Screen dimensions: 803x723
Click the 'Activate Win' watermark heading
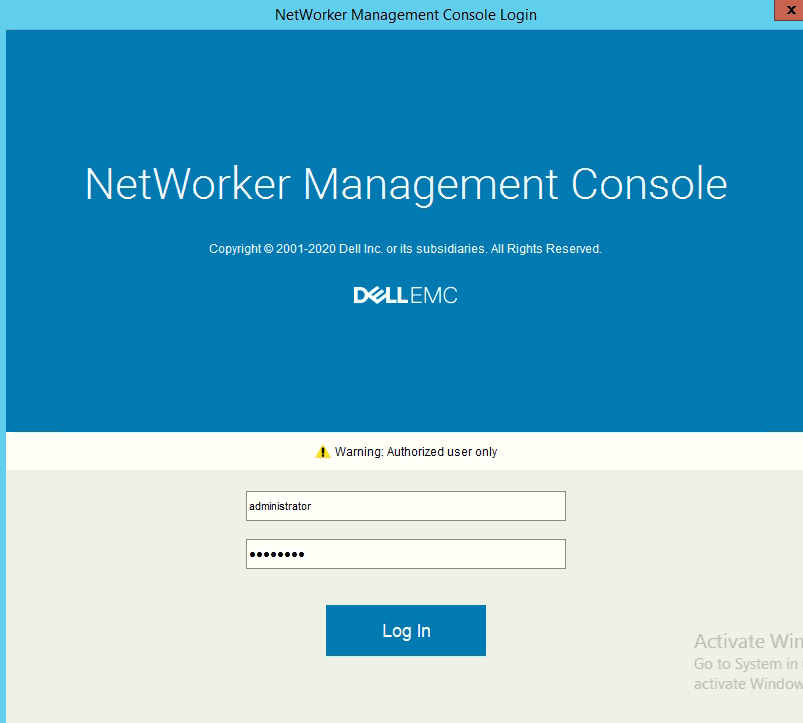pos(747,641)
